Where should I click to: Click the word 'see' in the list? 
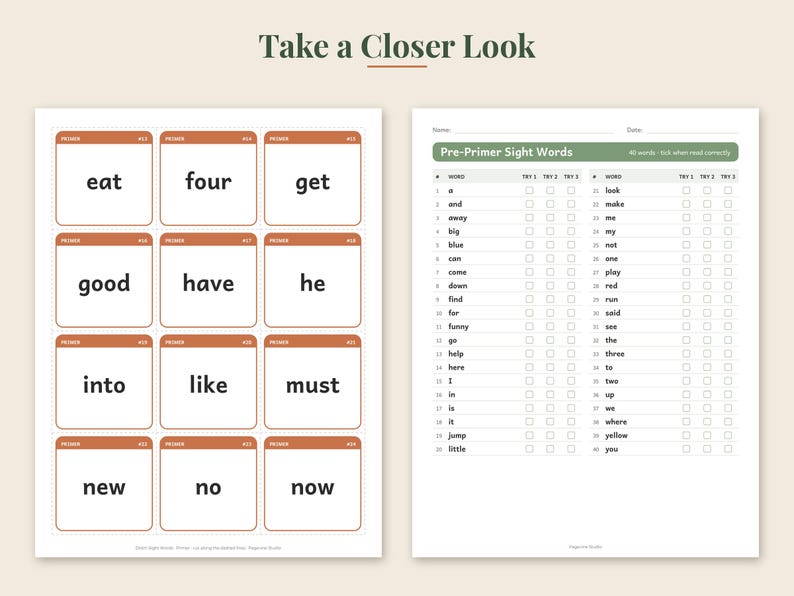pyautogui.click(x=611, y=327)
